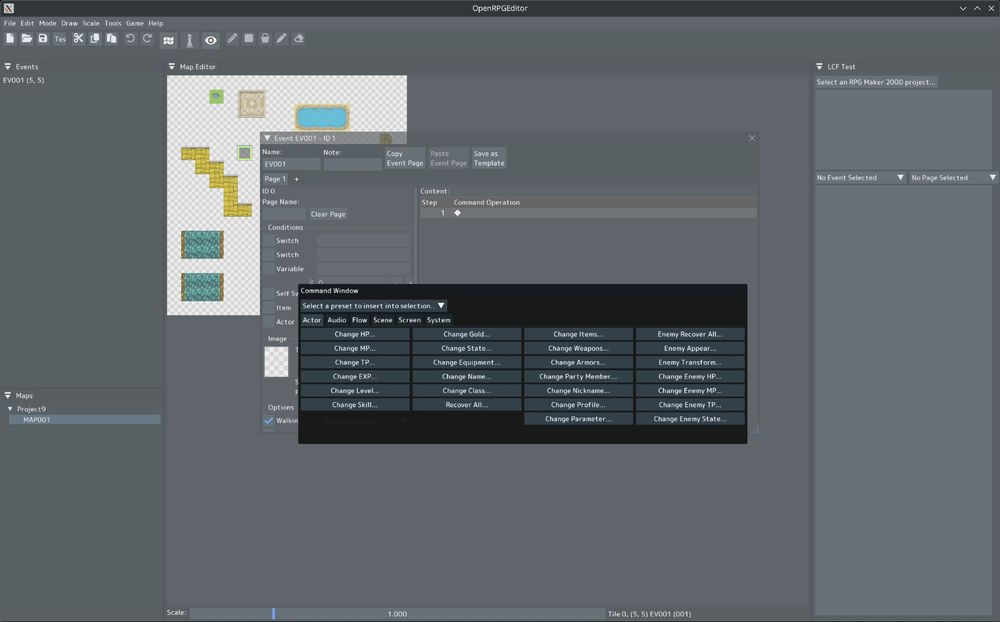
Task: Select the Page 1 tab in the event window
Action: pos(275,179)
